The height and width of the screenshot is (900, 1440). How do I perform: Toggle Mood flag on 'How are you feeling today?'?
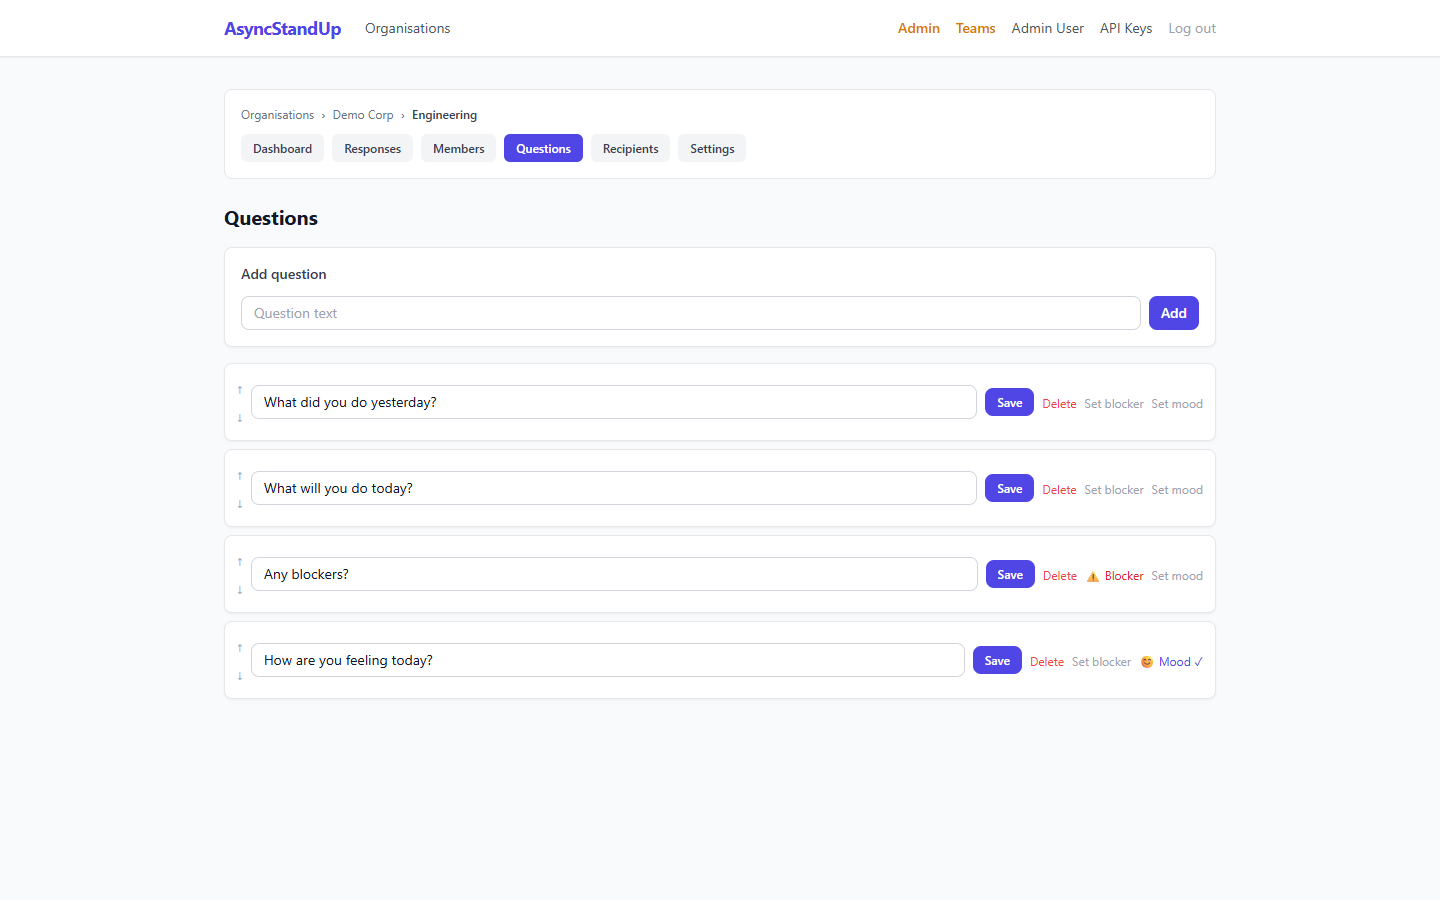[1171, 662]
